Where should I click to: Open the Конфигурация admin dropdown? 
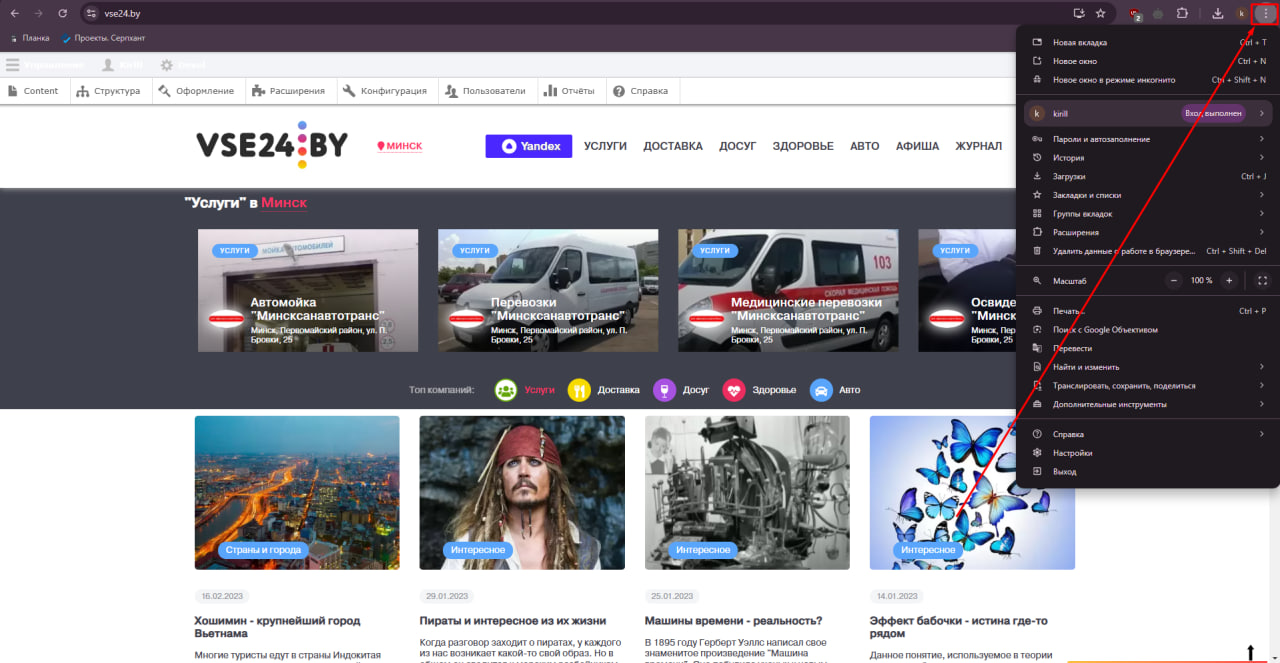click(385, 91)
